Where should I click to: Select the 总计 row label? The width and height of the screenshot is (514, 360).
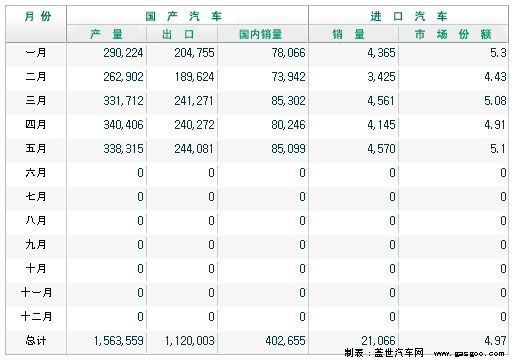36,341
